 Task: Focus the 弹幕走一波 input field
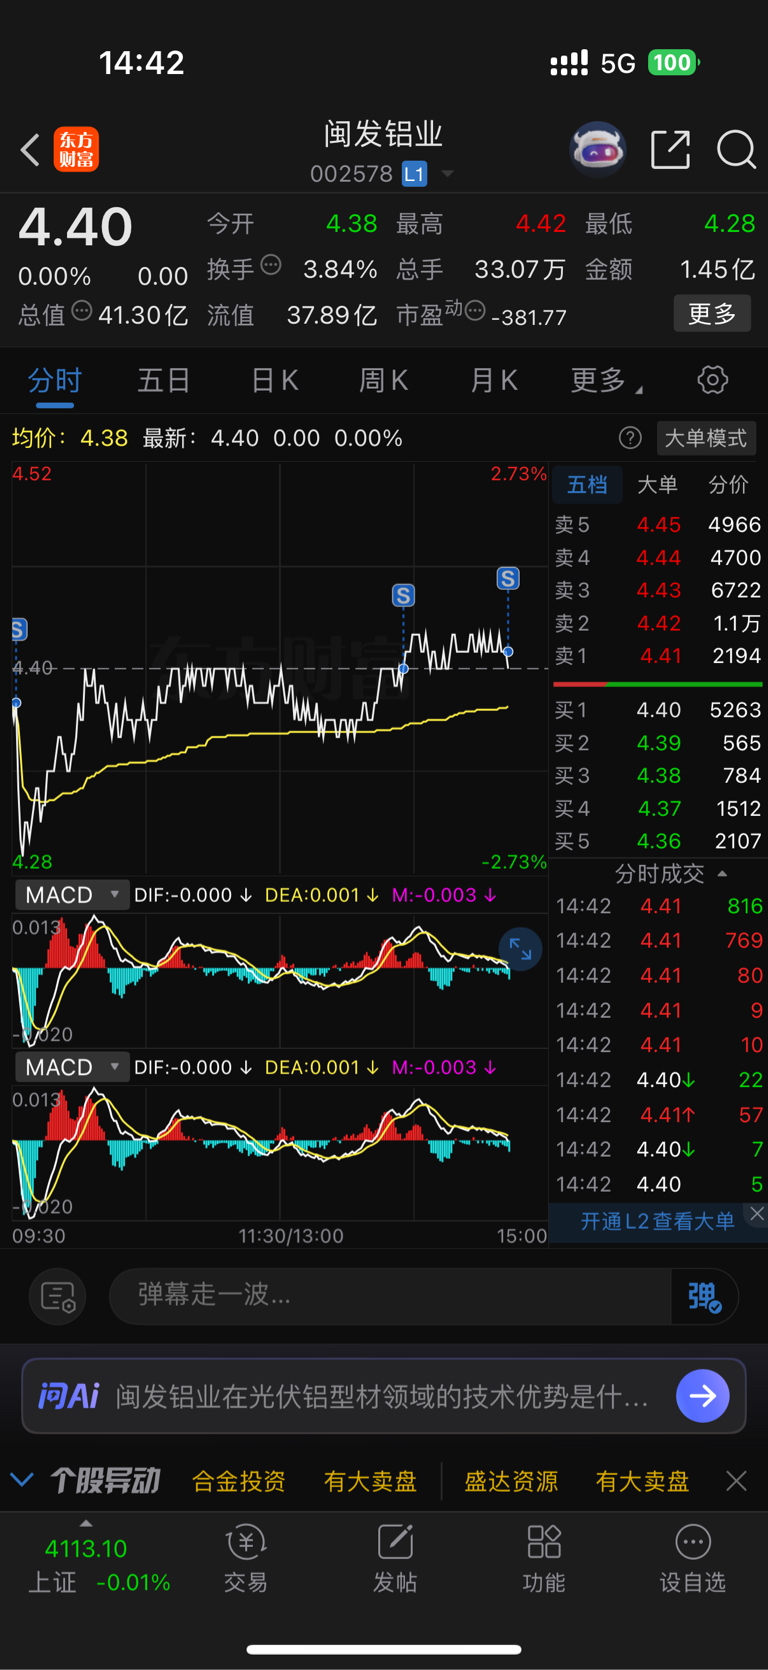(390, 1296)
